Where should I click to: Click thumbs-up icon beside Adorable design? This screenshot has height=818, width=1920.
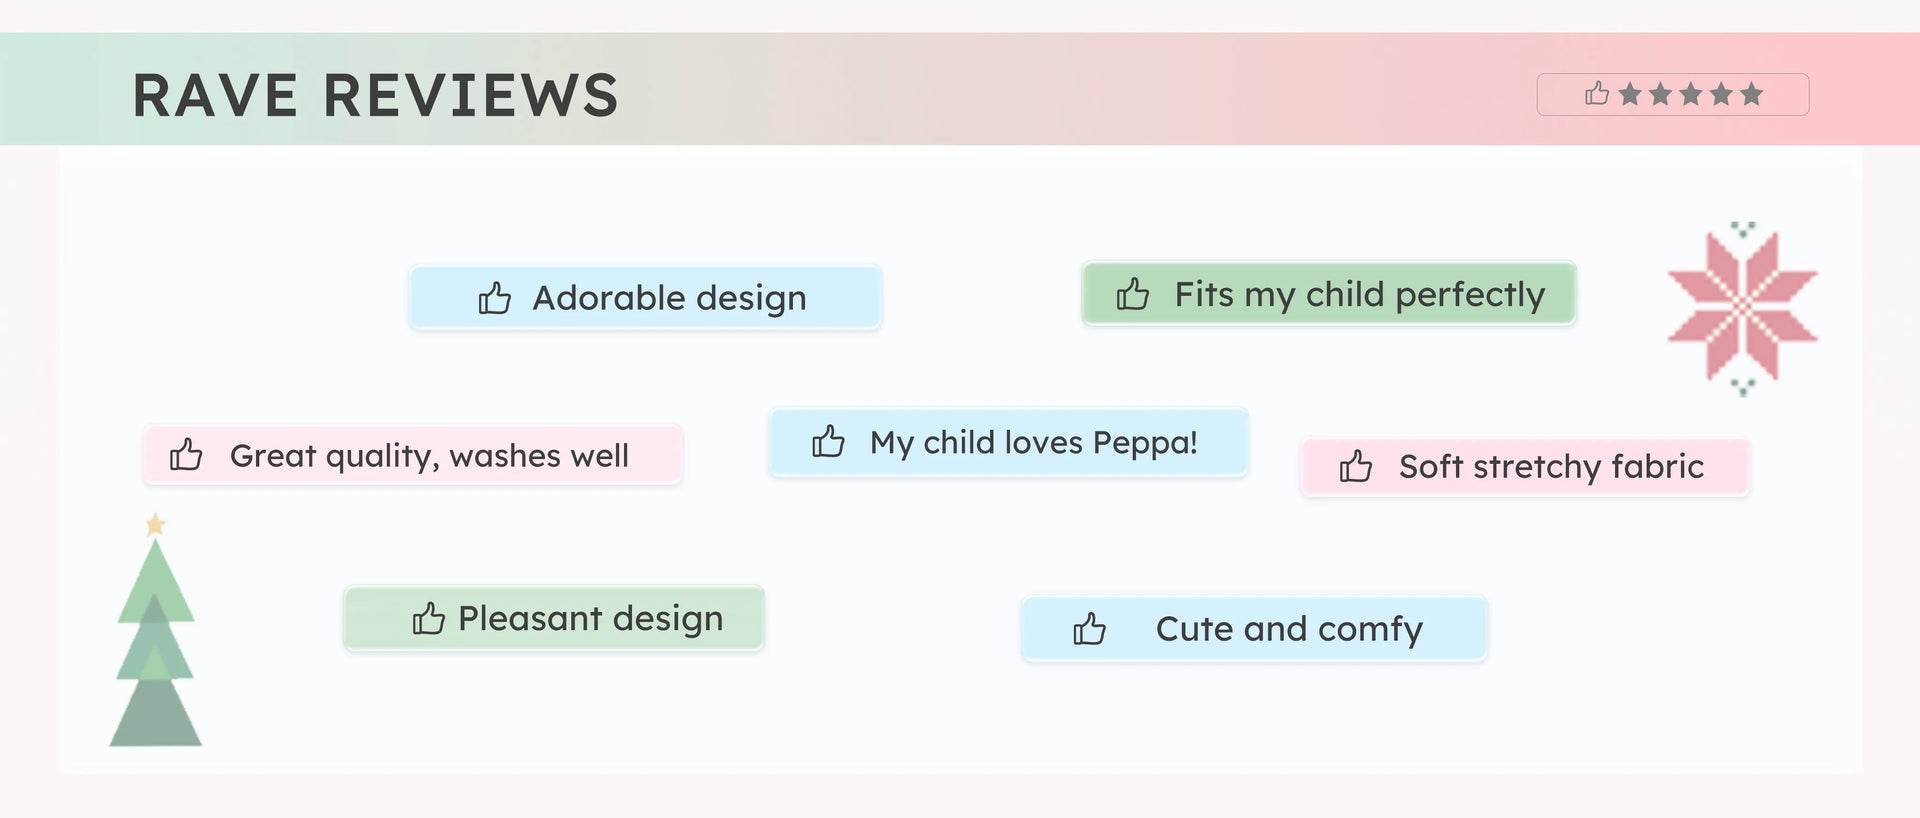click(x=494, y=298)
